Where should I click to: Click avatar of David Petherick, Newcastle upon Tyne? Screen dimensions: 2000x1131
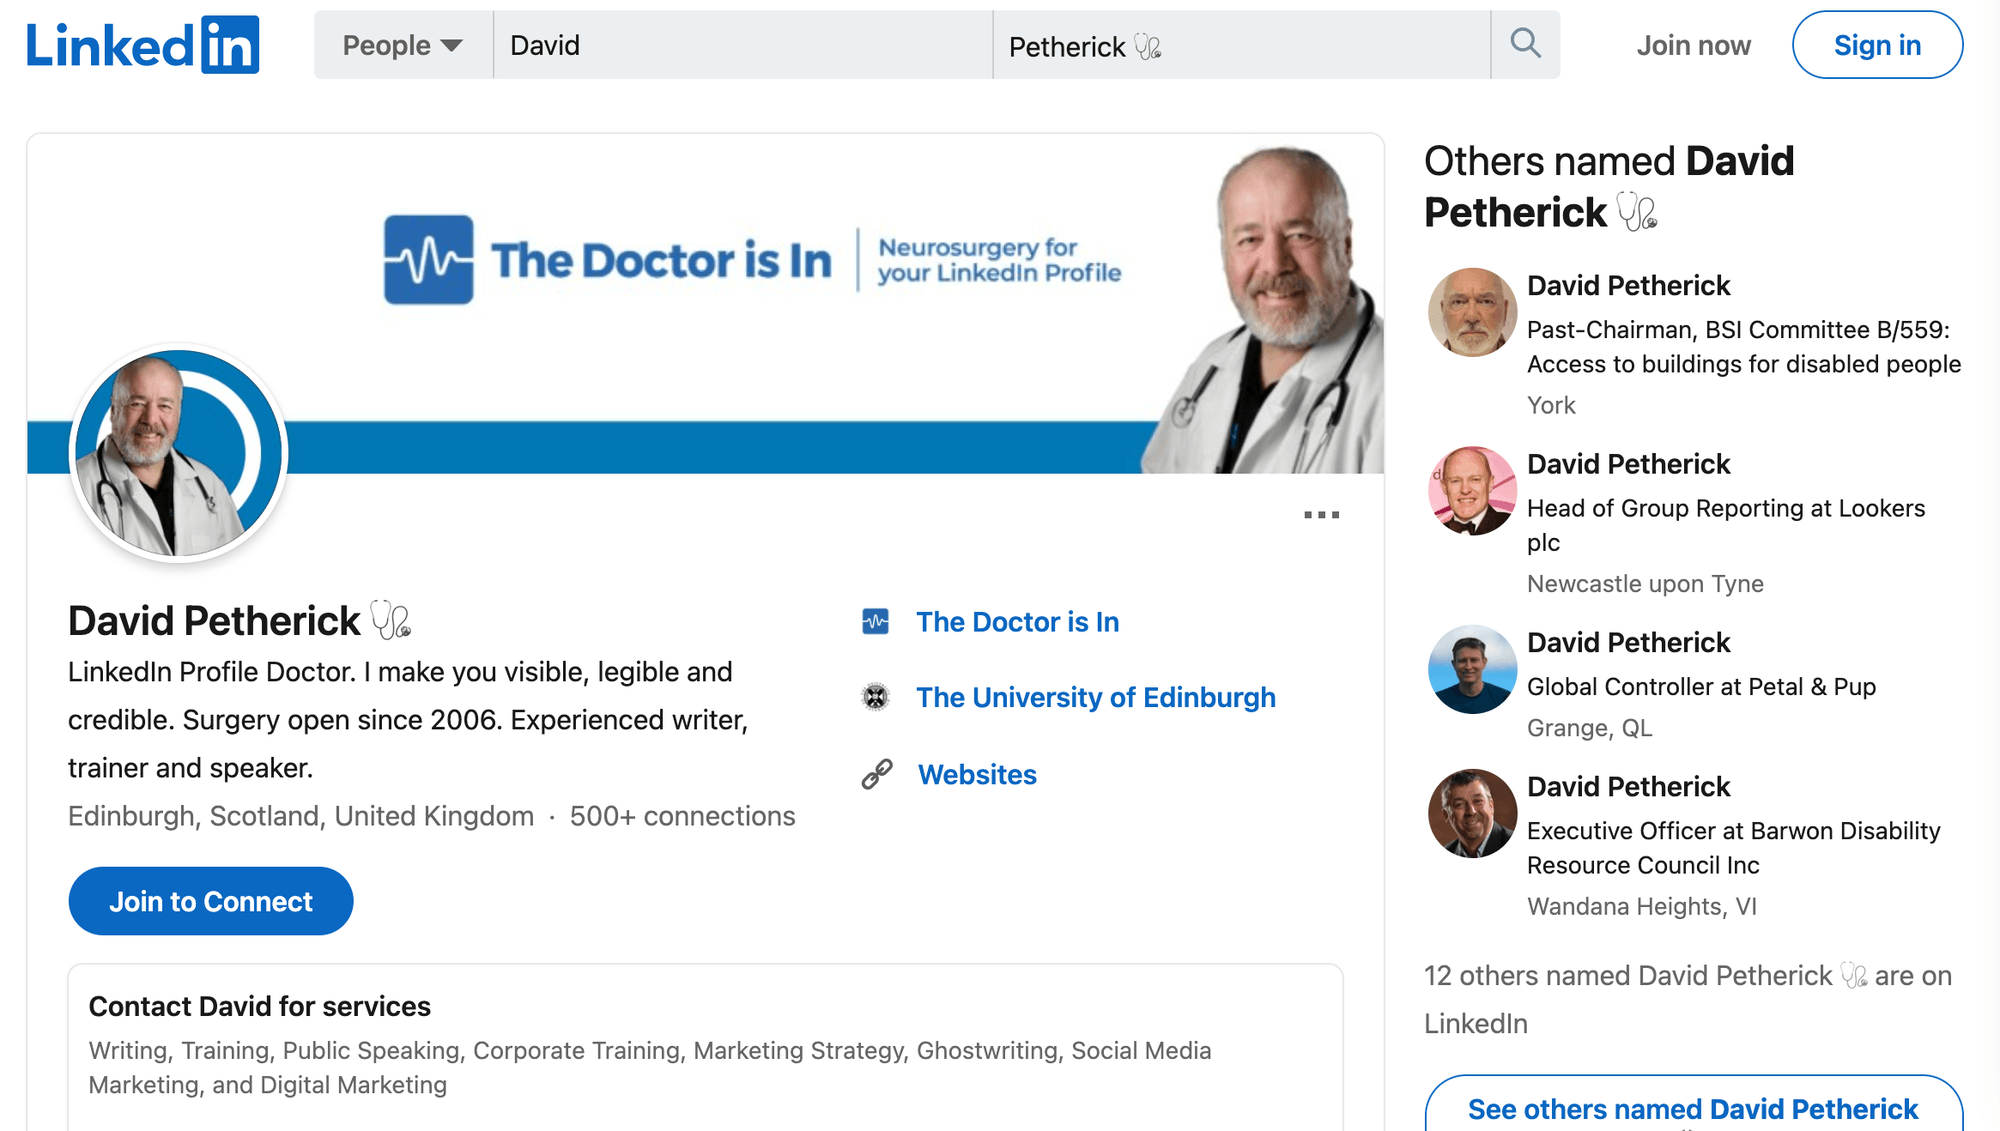click(1472, 491)
